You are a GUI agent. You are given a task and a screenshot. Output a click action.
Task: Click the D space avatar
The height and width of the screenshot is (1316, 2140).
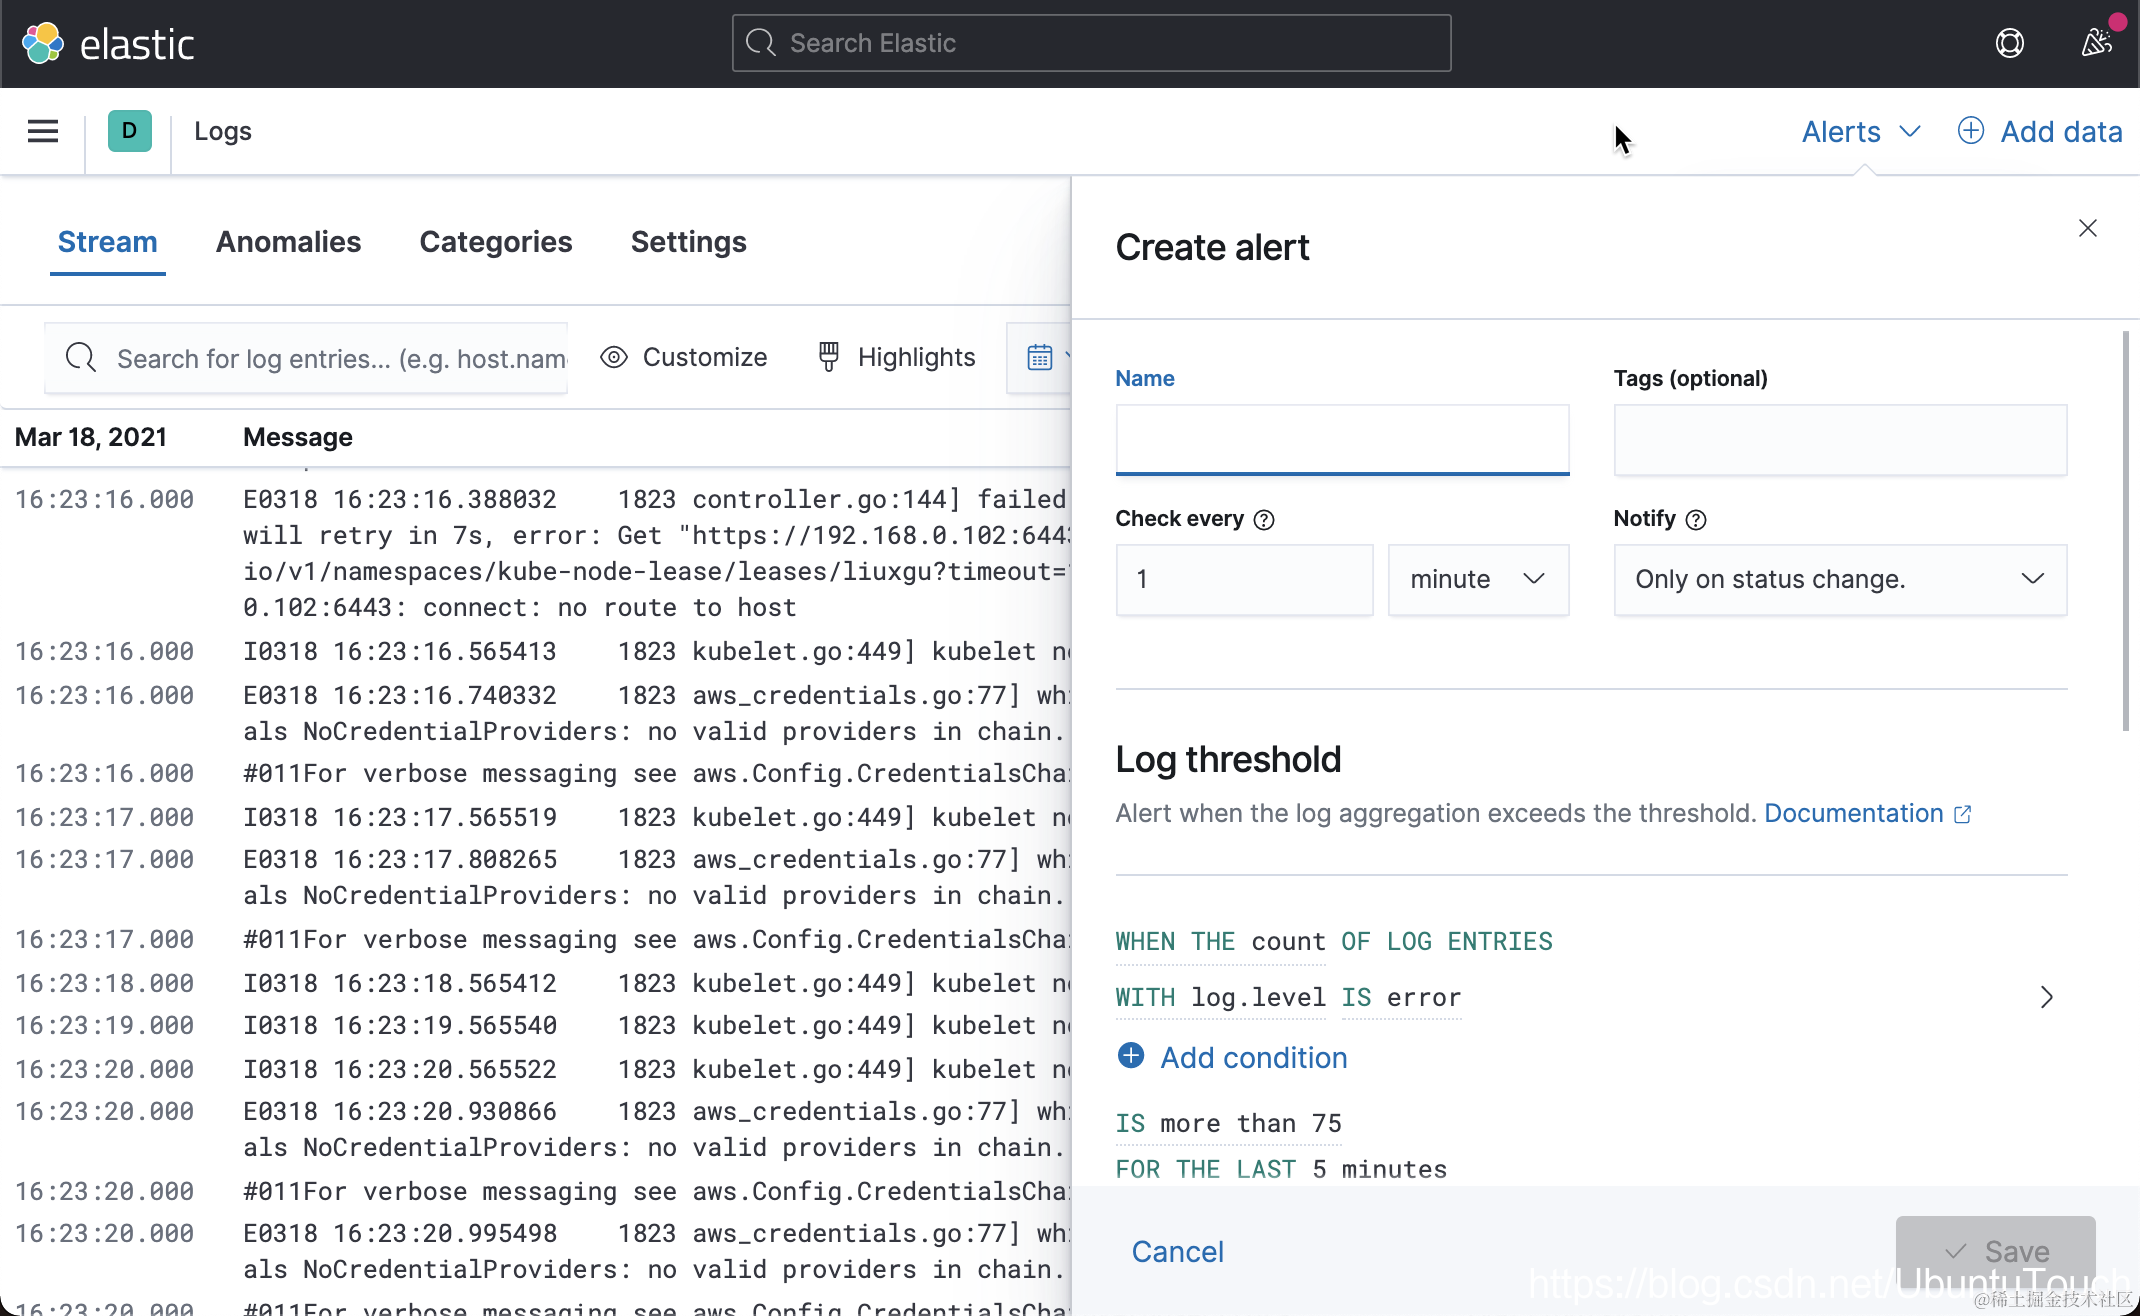(x=129, y=131)
